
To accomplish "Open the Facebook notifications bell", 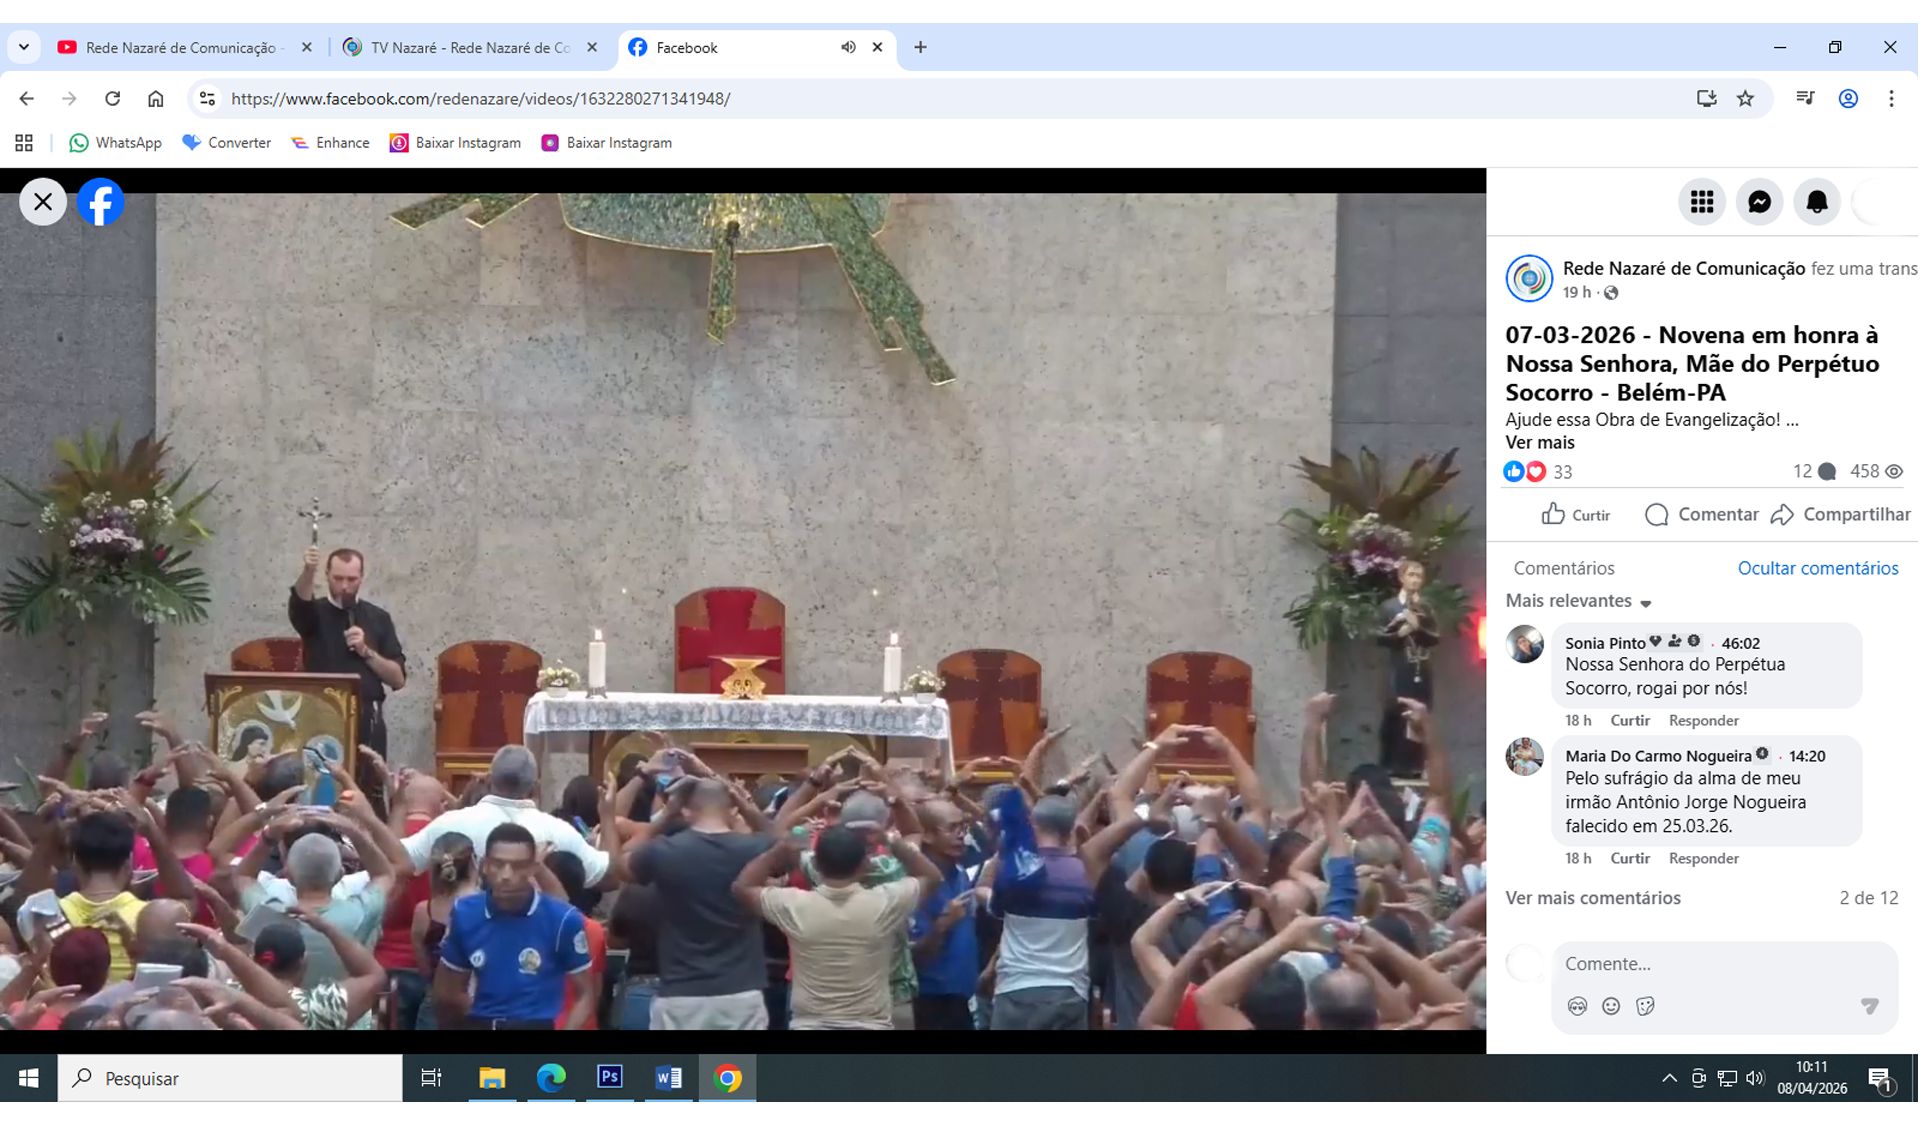I will 1816,202.
